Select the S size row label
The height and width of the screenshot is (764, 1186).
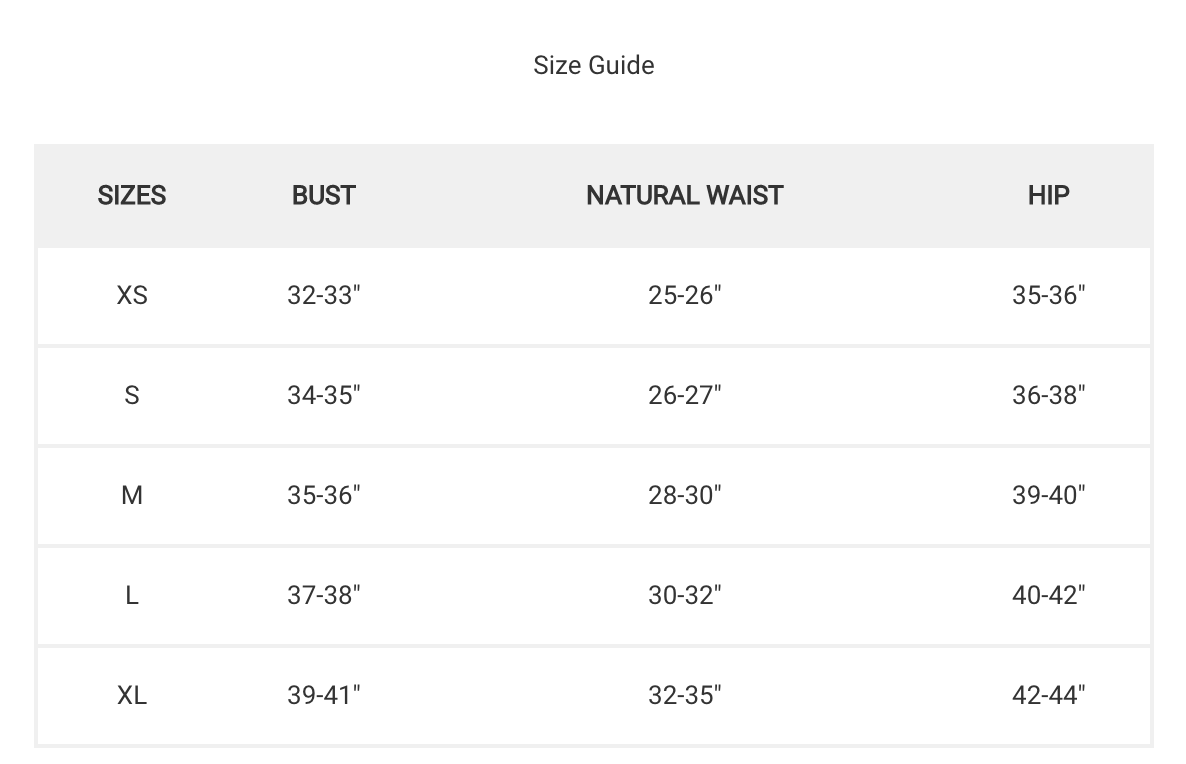(x=132, y=395)
